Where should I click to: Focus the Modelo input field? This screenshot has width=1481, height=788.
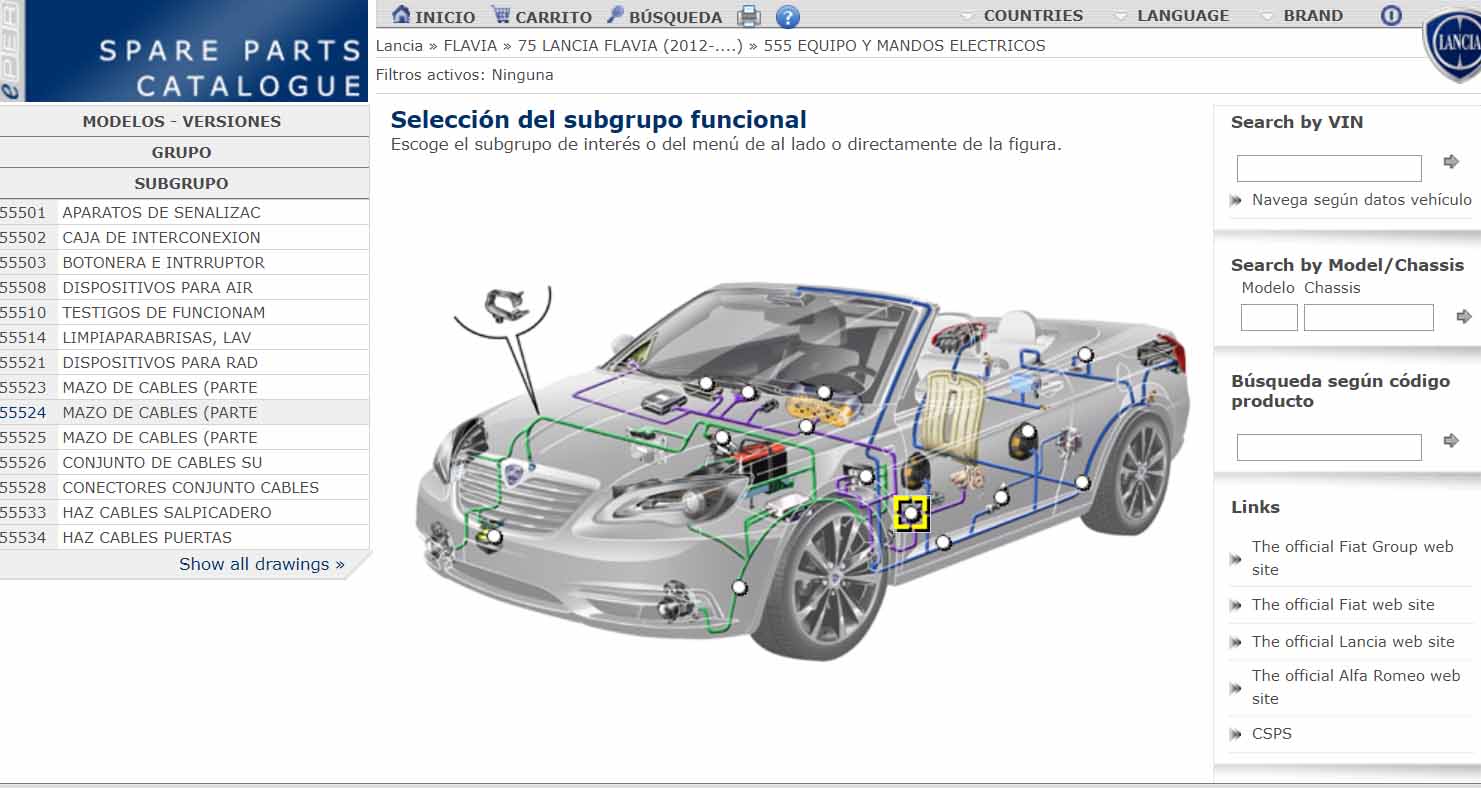1269,317
